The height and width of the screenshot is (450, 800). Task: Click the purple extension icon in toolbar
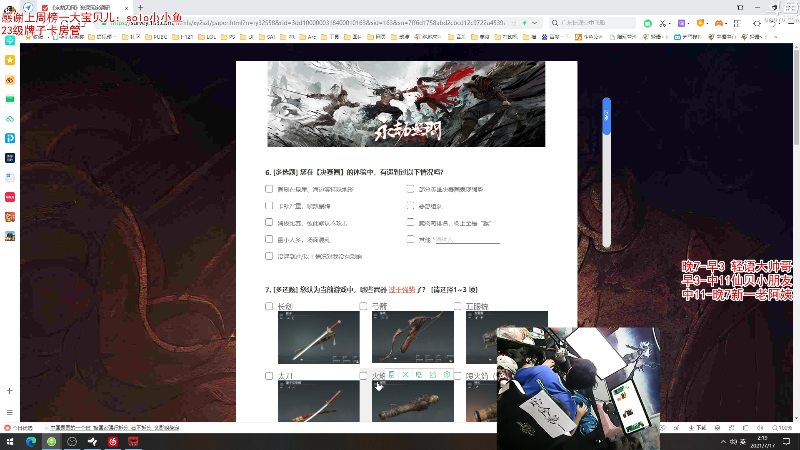coord(682,23)
